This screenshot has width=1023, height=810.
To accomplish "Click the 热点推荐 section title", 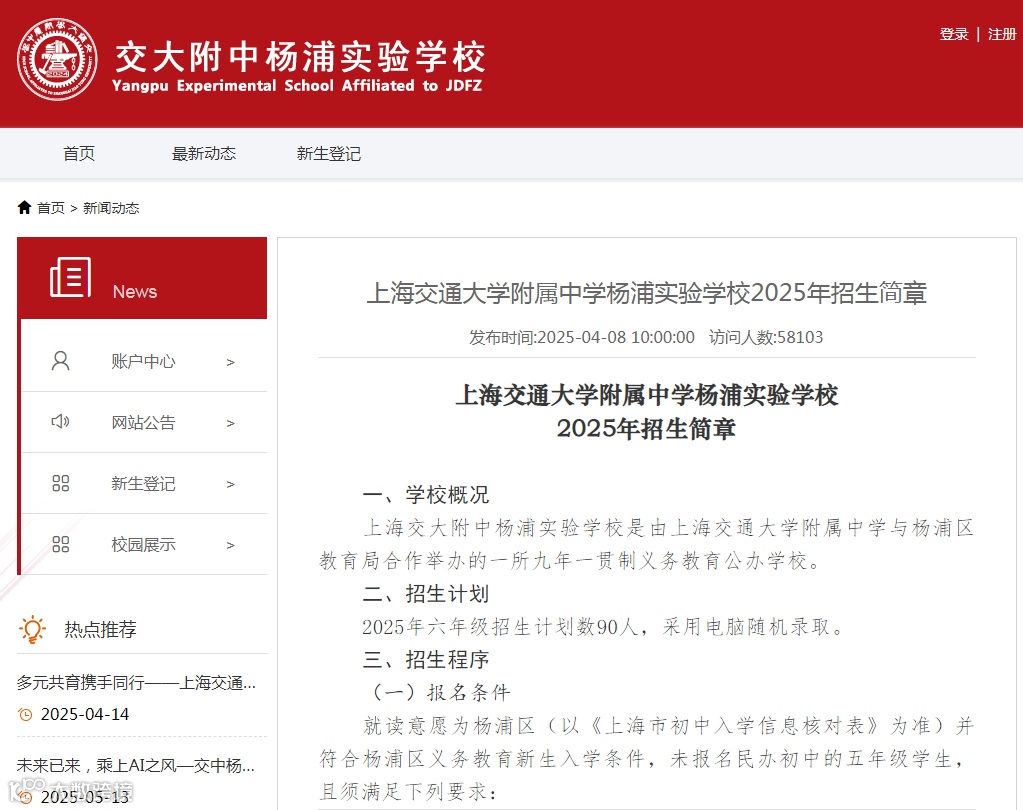I will [100, 629].
